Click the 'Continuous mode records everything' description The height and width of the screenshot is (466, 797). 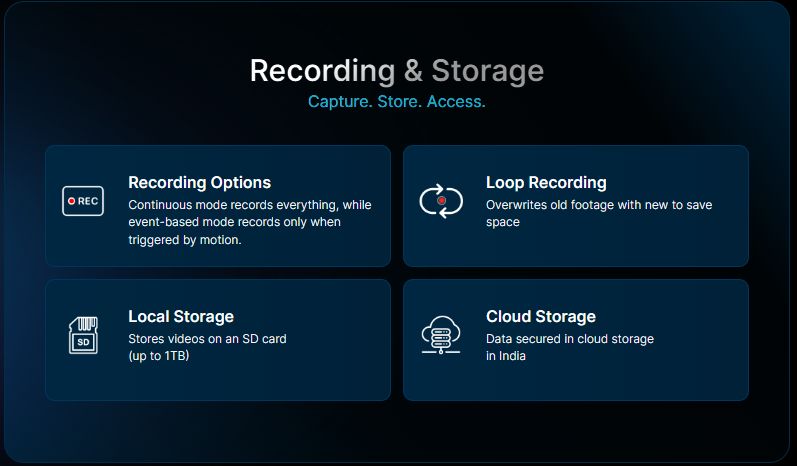click(x=250, y=222)
